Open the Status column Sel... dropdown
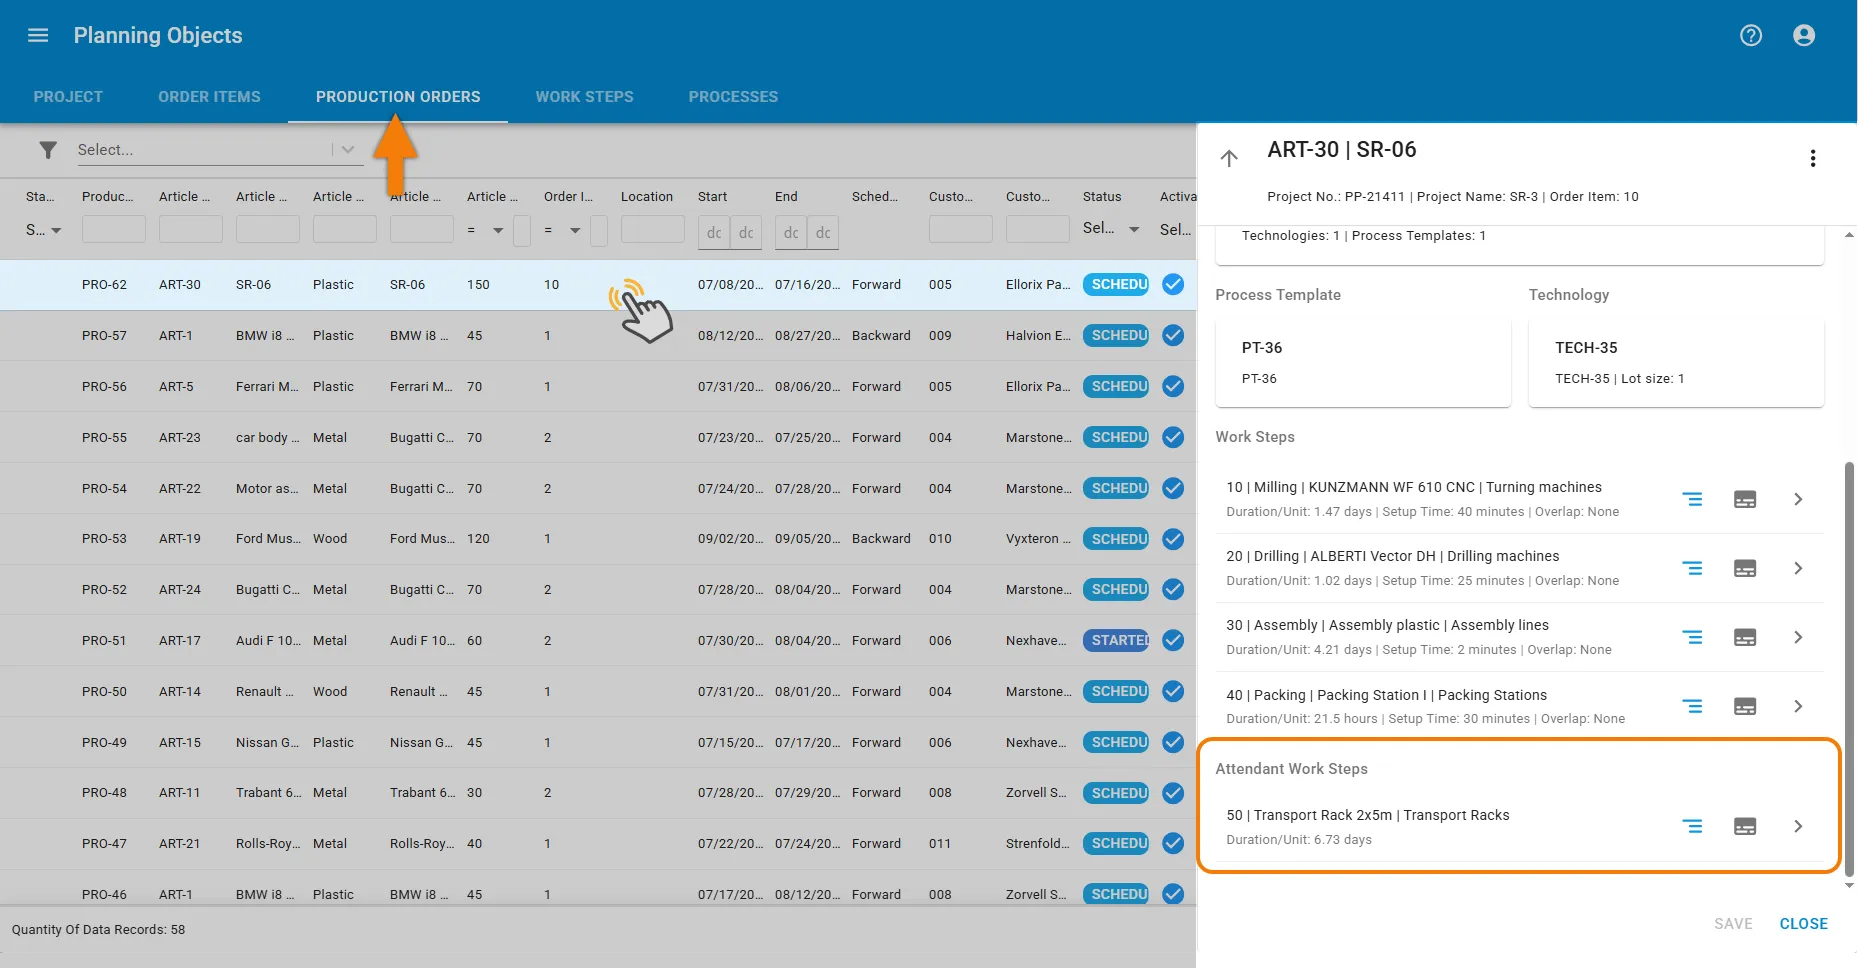 tap(1112, 229)
